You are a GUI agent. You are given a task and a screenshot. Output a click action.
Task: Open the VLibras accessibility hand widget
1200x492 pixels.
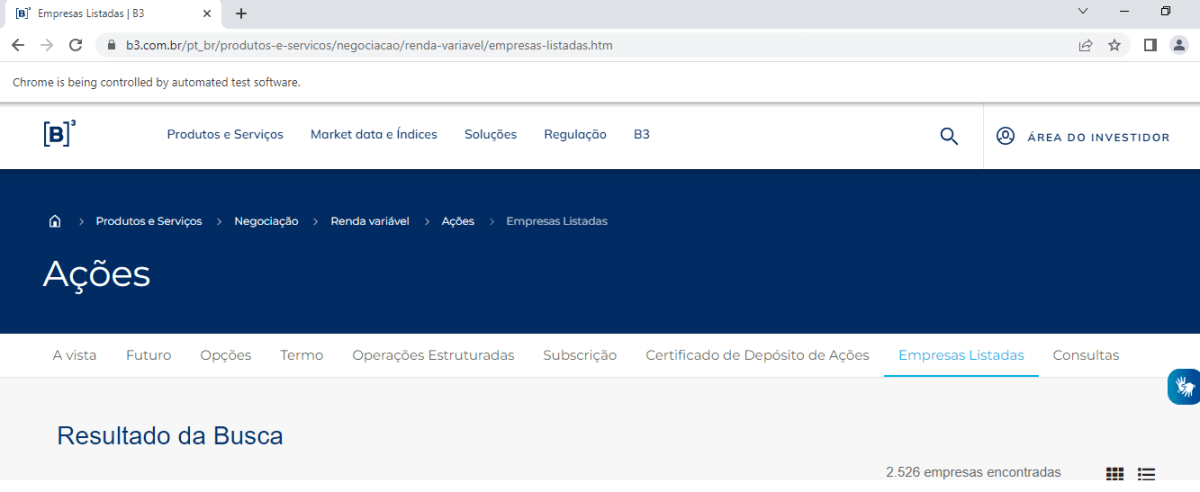1184,387
